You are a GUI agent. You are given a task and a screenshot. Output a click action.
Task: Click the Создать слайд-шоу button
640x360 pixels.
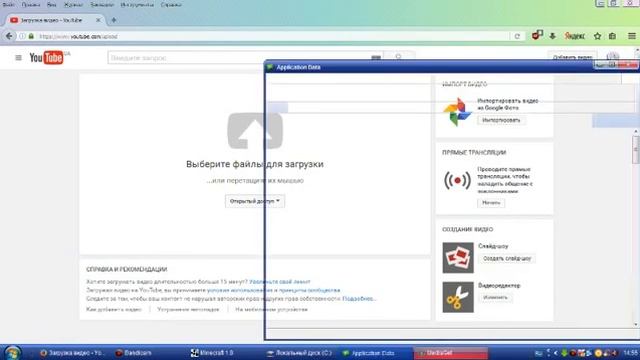507,258
